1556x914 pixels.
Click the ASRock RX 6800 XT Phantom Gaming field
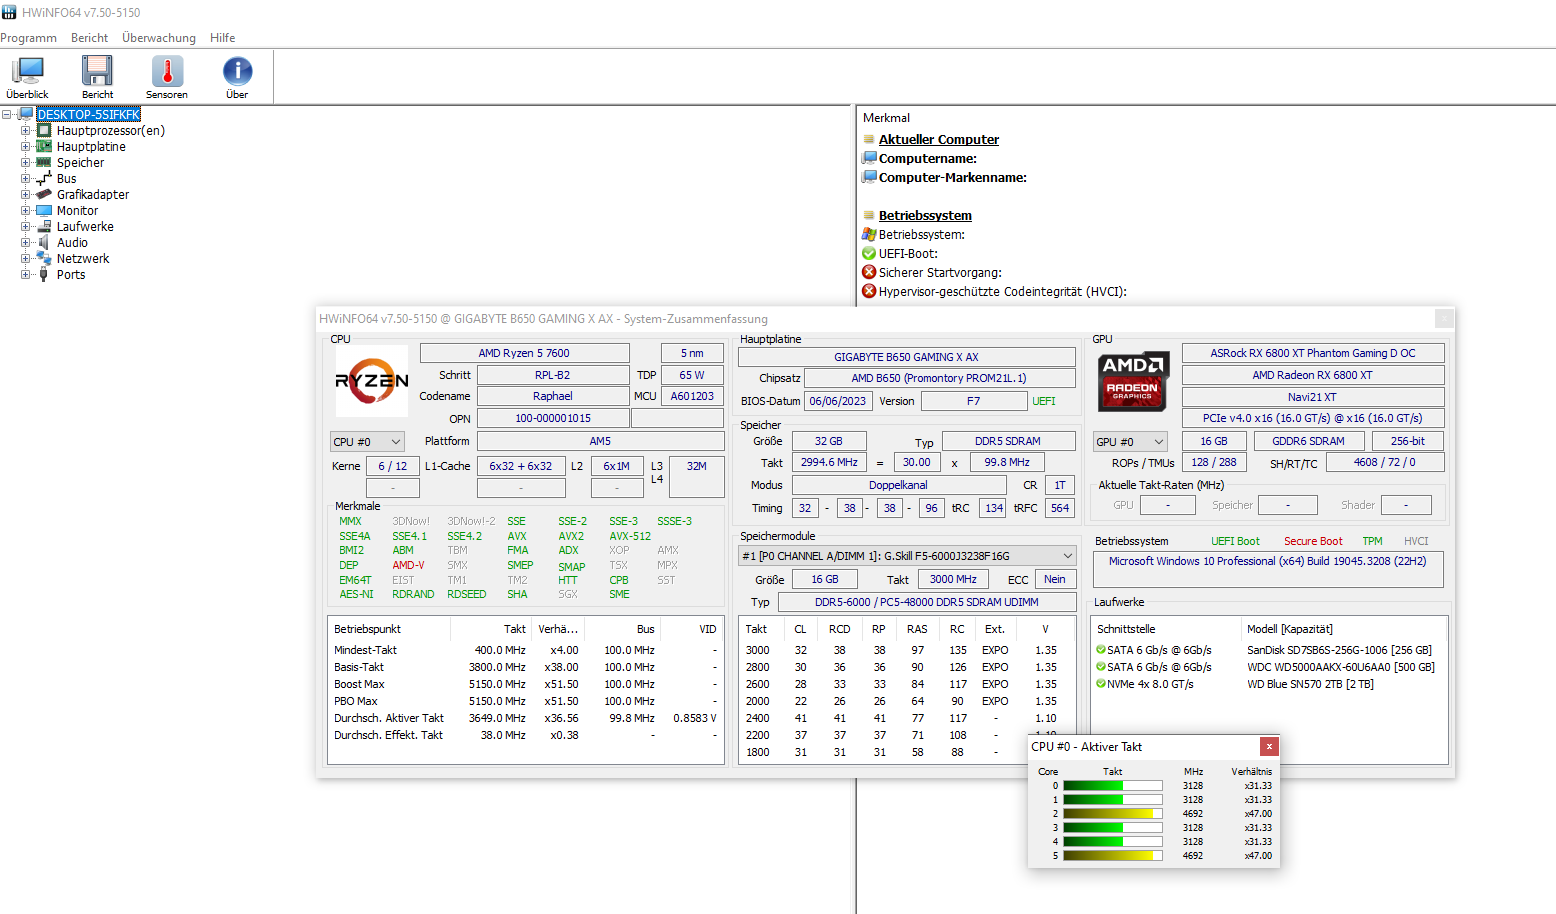(x=1313, y=353)
